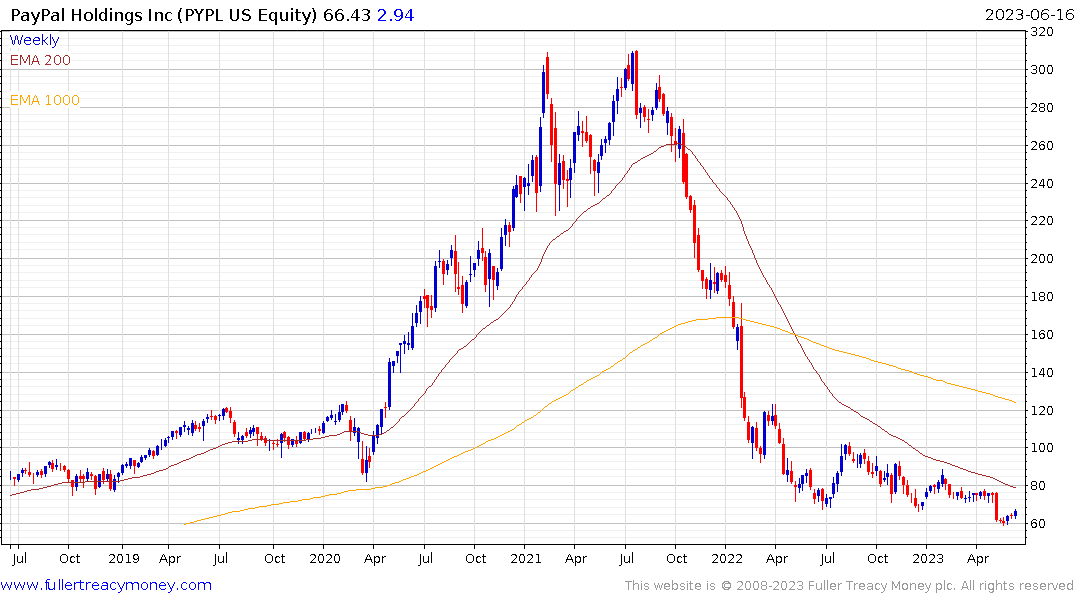Click the 2019 year label on time axis
This screenshot has height=600, width=1075.
click(x=123, y=558)
